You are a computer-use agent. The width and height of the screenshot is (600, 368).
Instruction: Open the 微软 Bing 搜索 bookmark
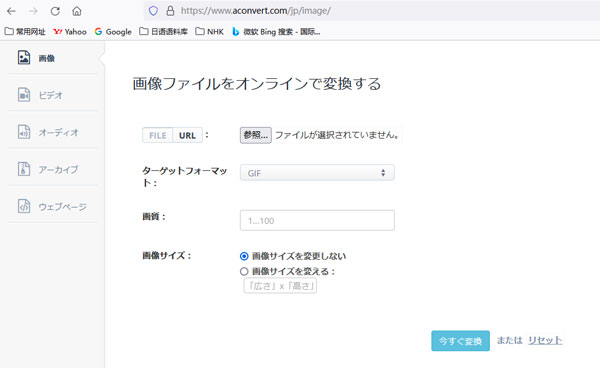pyautogui.click(x=276, y=32)
